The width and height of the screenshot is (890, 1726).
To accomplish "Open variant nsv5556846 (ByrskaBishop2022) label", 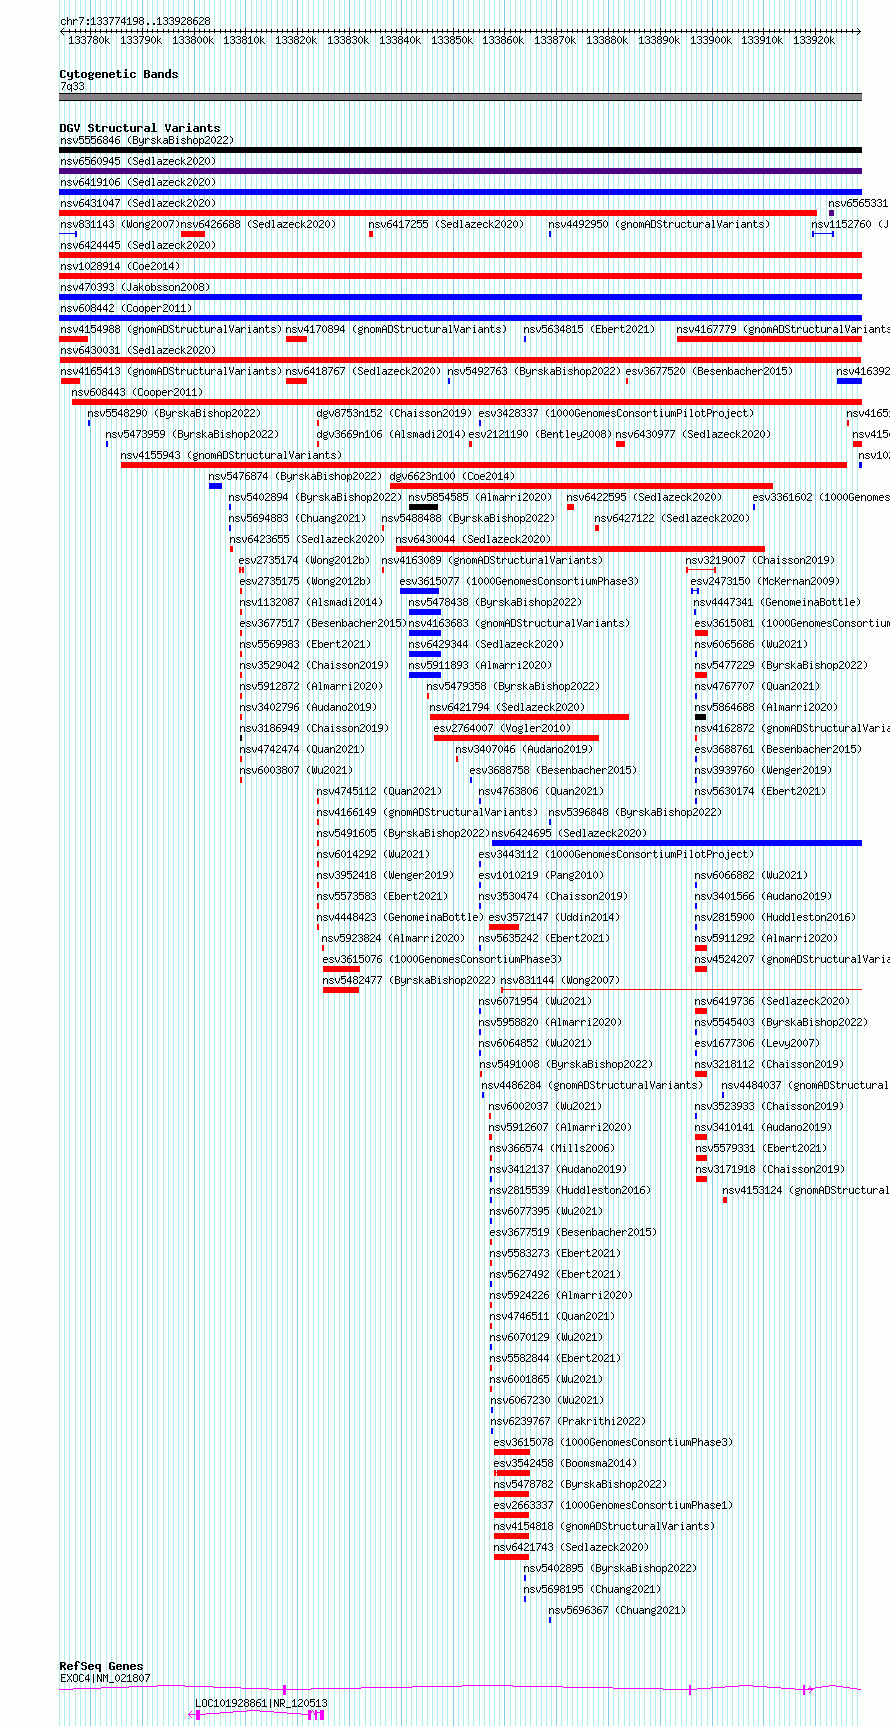I will (147, 140).
